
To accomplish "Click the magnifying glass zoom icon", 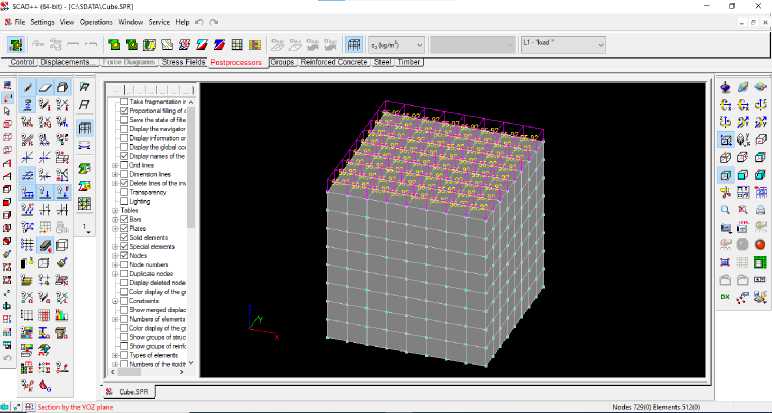I will click(725, 210).
